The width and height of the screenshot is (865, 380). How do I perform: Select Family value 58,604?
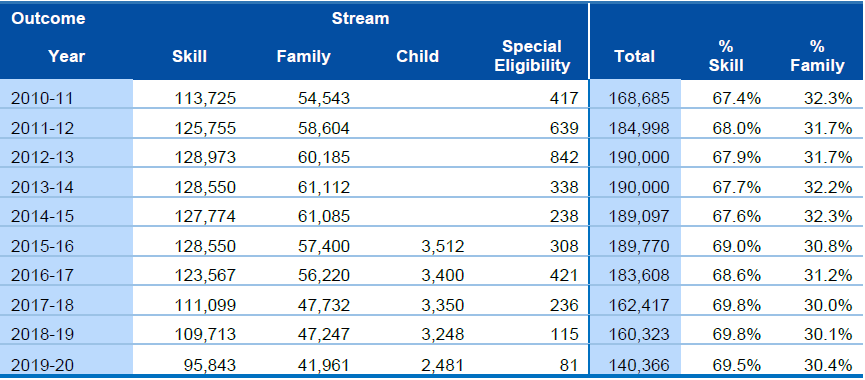(x=324, y=128)
